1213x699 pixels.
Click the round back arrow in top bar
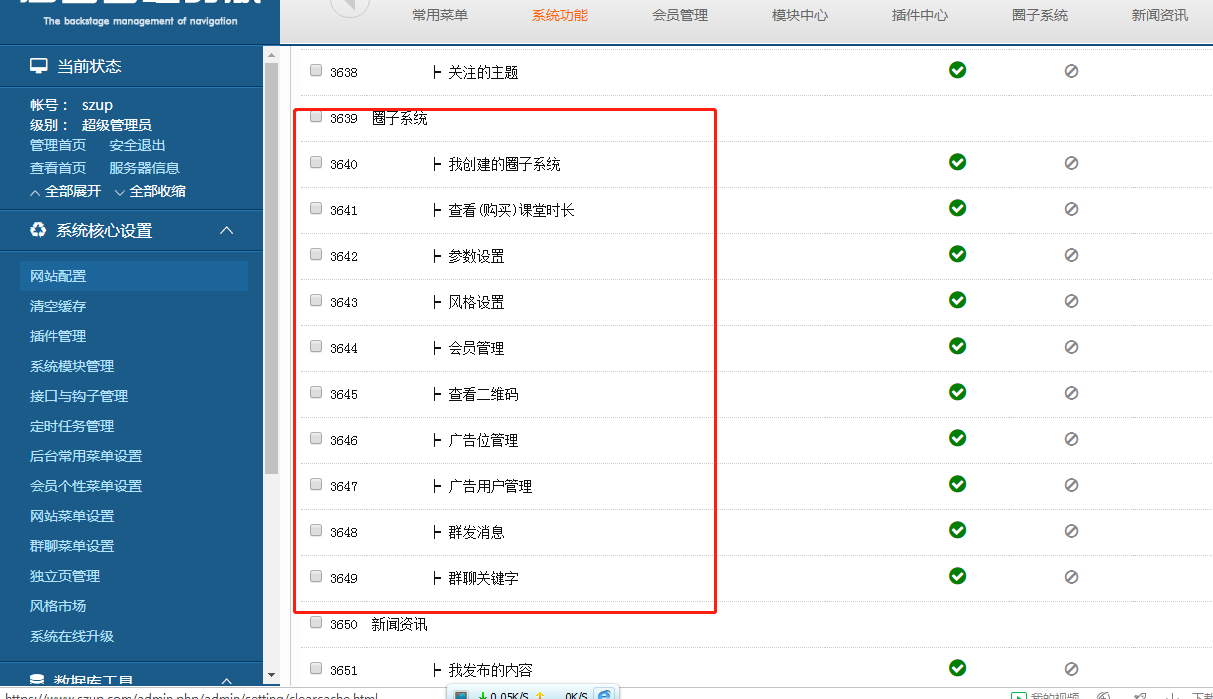pos(349,6)
